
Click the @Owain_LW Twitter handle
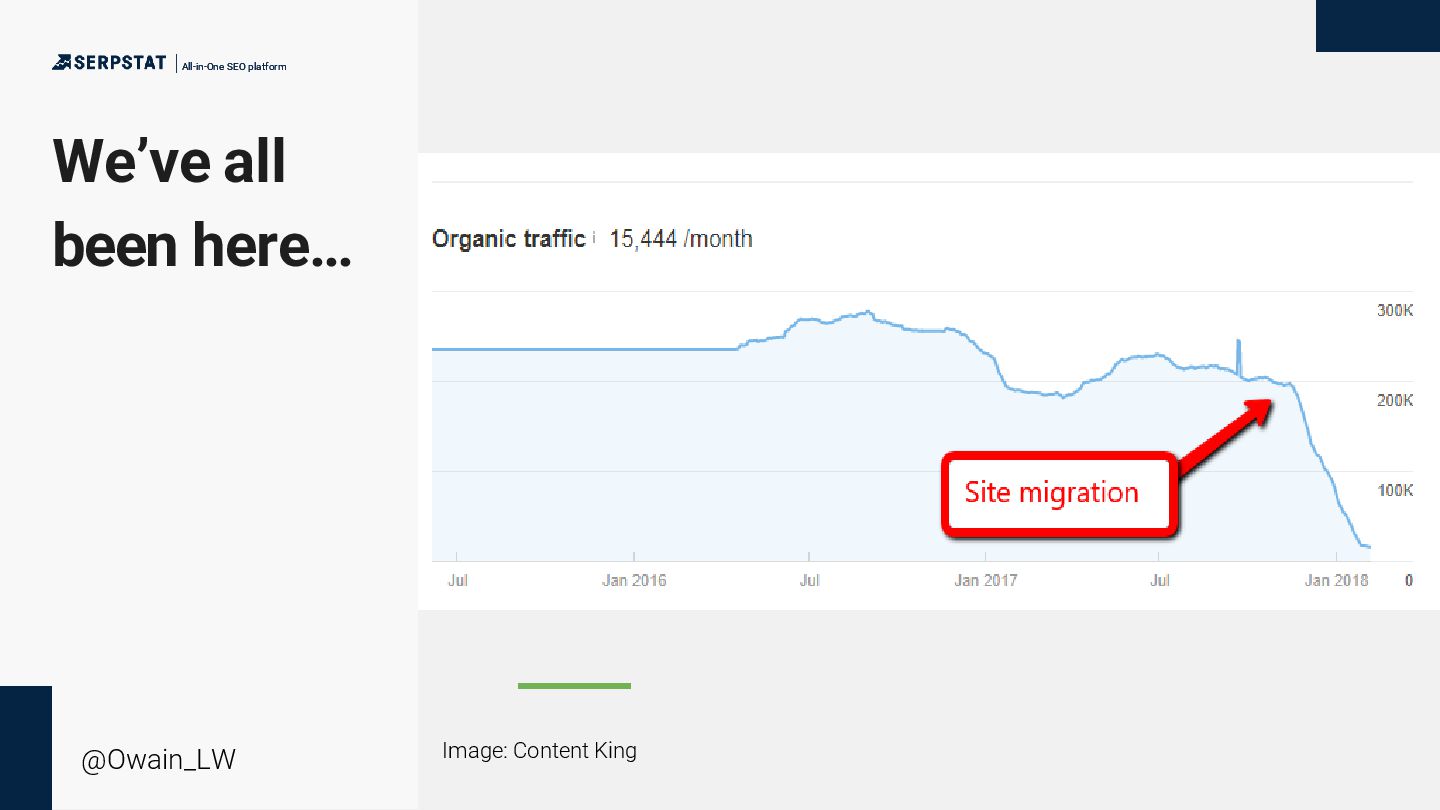tap(158, 760)
